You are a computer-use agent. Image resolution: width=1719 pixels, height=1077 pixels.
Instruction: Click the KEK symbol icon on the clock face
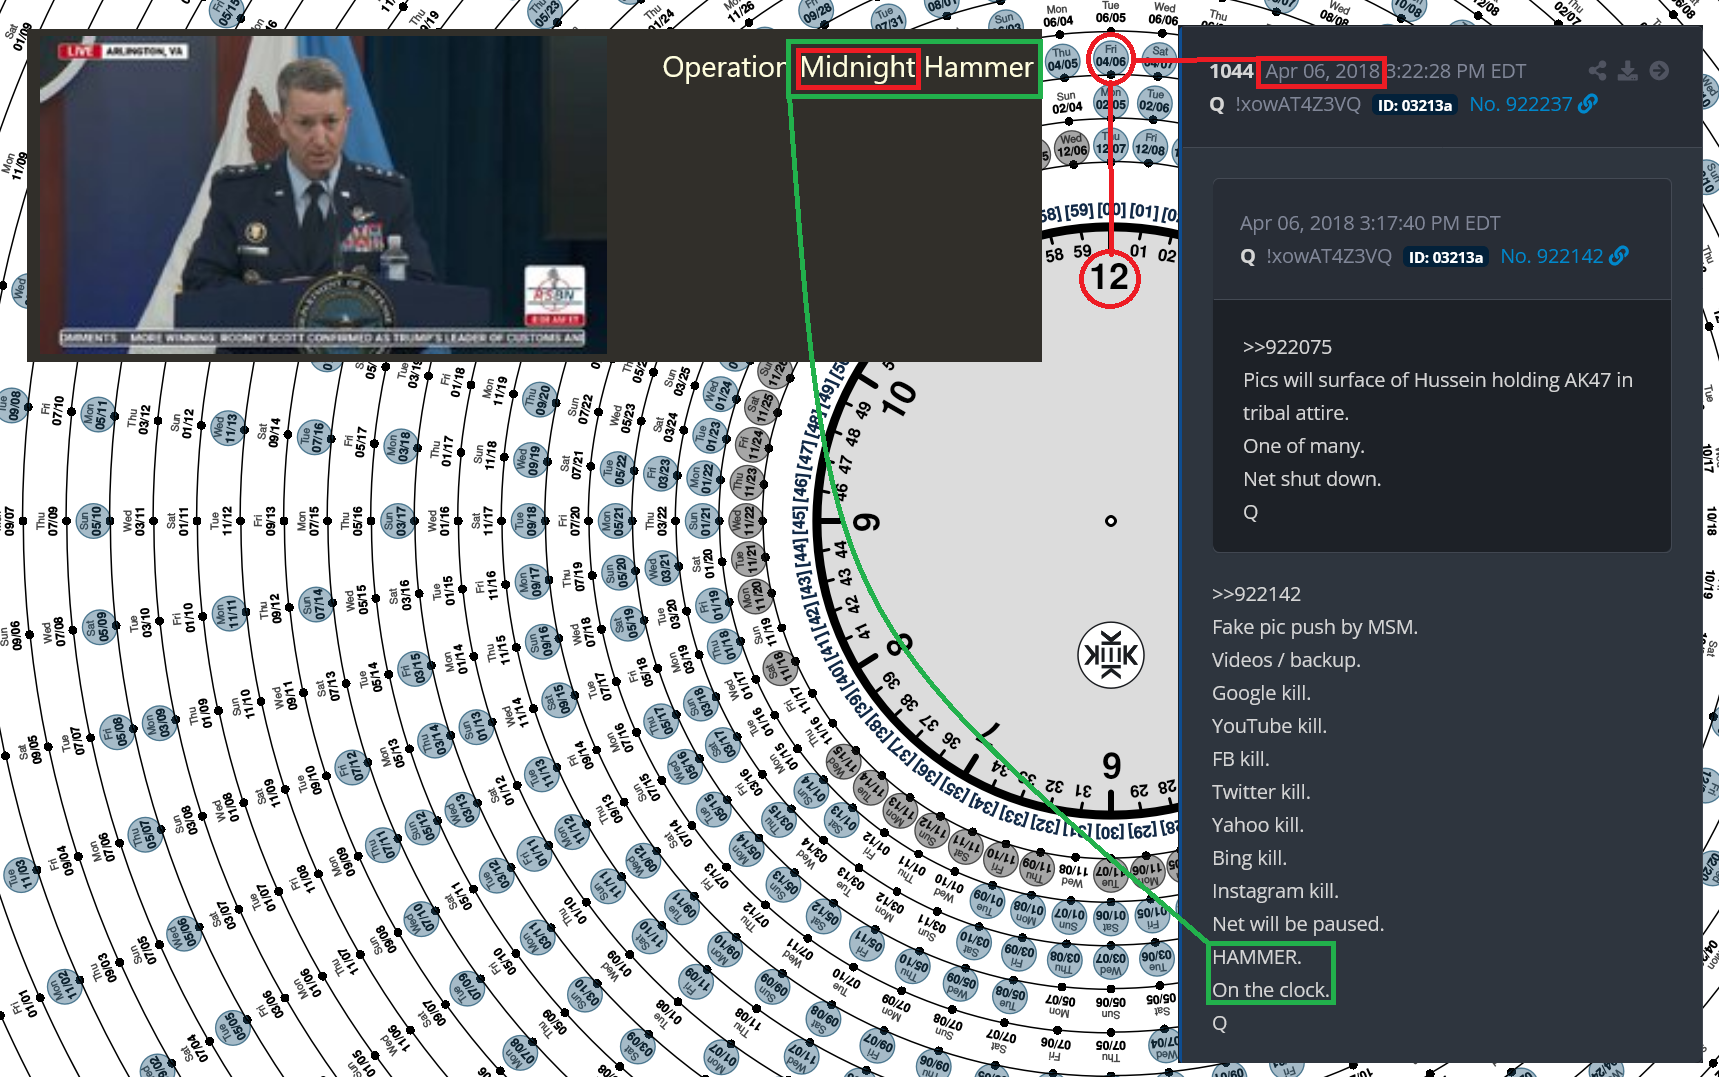1110,656
